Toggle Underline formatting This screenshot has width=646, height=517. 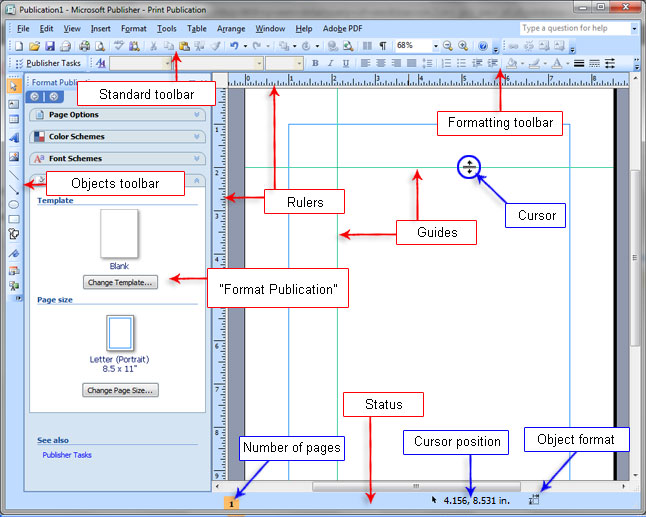pyautogui.click(x=346, y=63)
